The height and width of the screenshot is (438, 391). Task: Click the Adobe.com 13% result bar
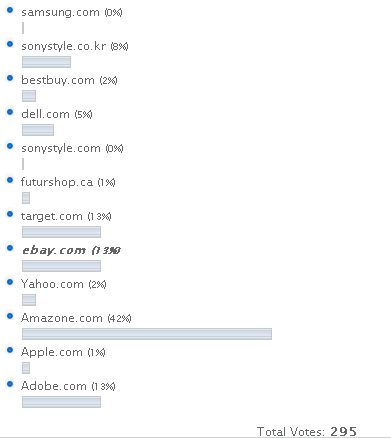click(61, 402)
